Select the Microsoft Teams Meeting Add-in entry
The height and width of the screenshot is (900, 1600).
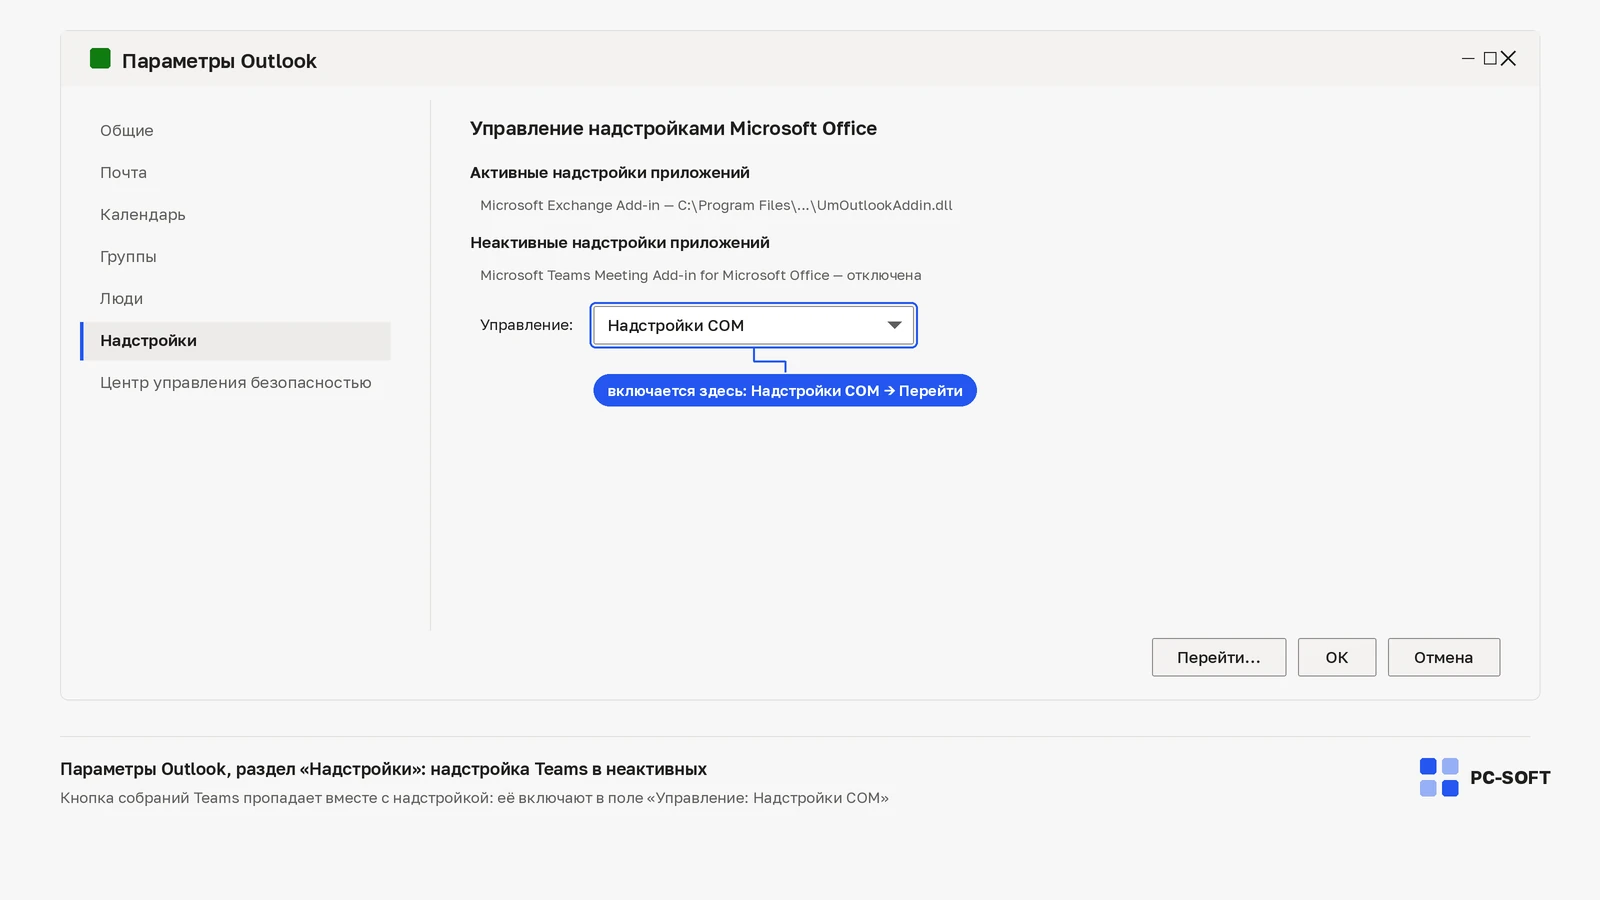click(700, 275)
